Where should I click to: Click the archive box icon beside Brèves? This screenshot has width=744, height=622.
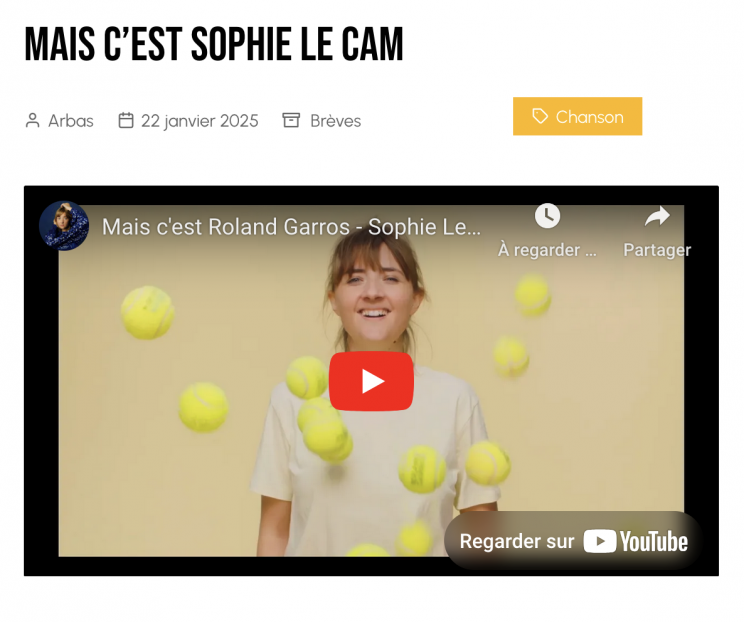pos(291,121)
